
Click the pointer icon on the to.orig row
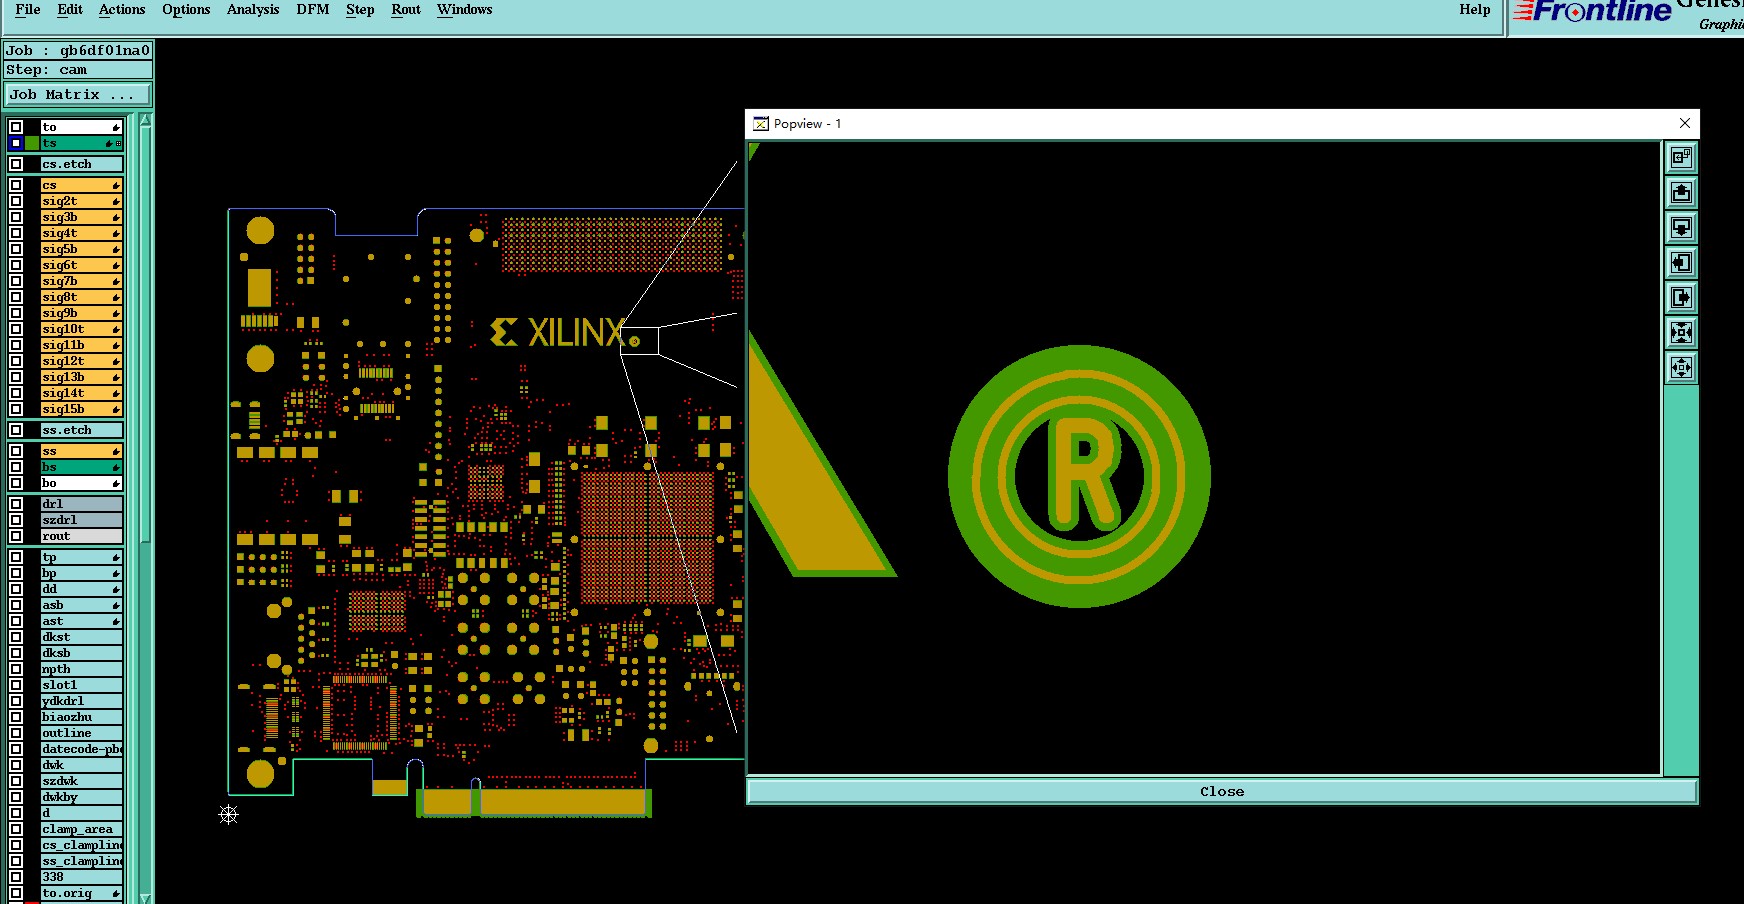point(116,894)
